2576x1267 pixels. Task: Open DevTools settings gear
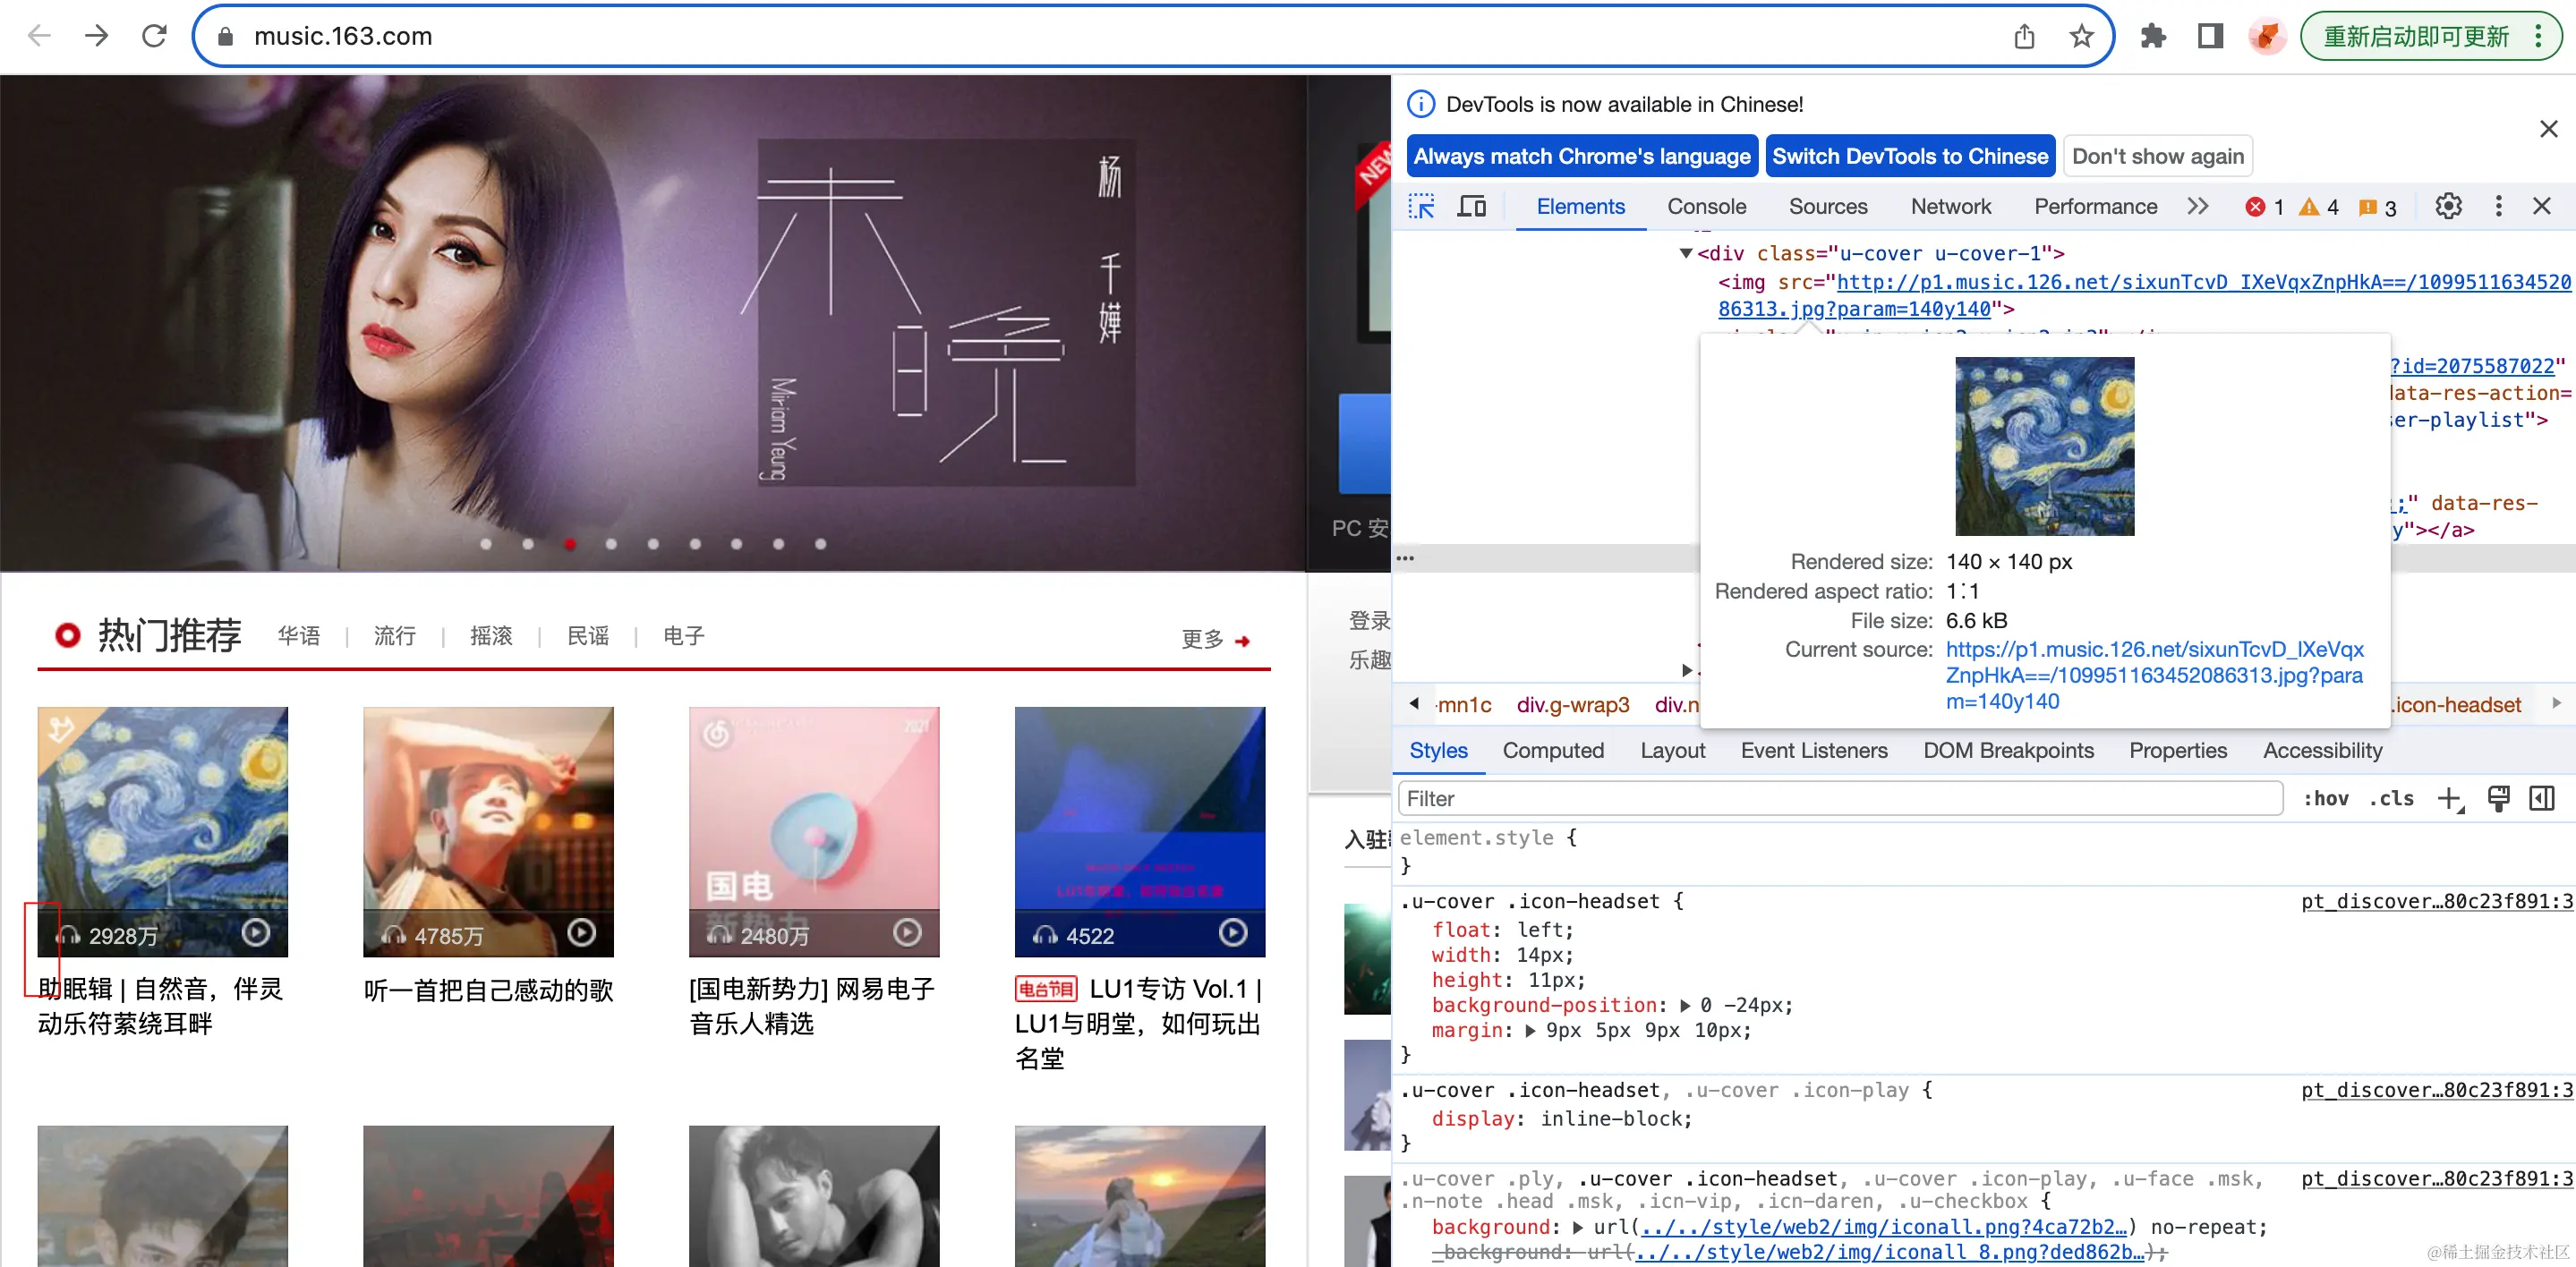click(2447, 206)
